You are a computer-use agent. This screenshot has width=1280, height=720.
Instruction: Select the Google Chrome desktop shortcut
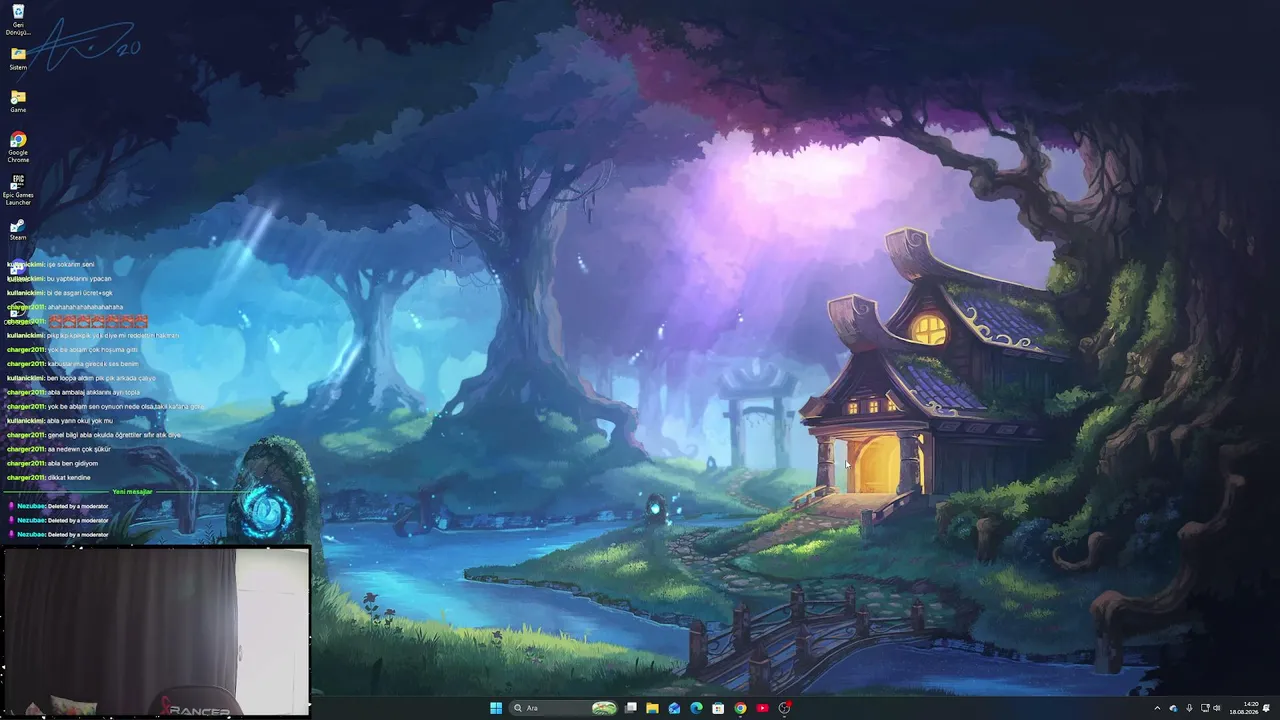18,147
